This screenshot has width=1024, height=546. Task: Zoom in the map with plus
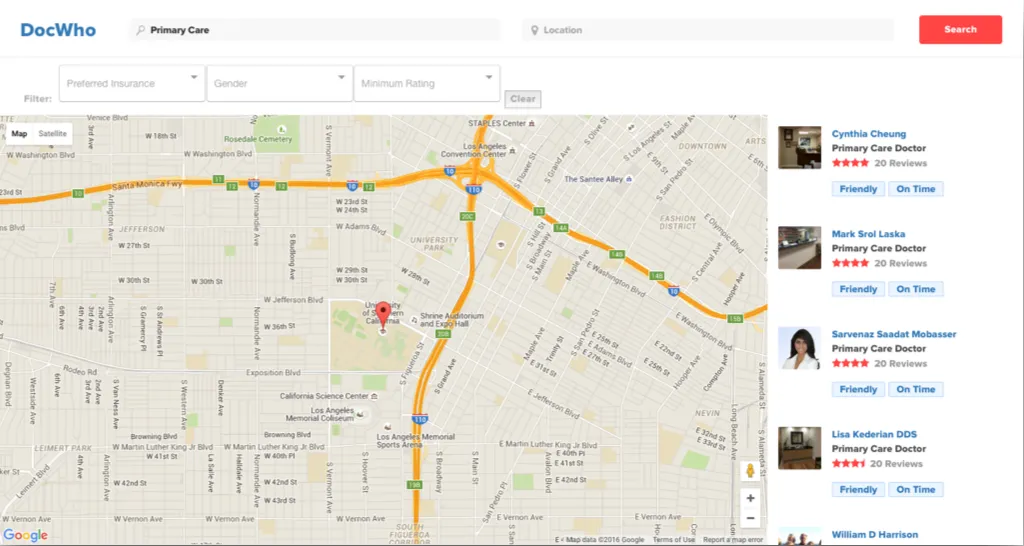750,498
